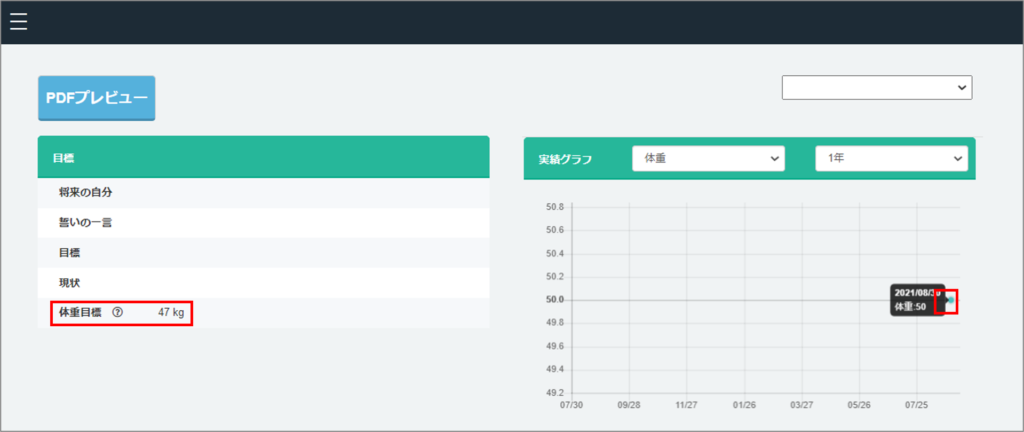Viewport: 1024px width, 432px height.
Task: Open the 体重 graph type dropdown
Action: click(708, 159)
